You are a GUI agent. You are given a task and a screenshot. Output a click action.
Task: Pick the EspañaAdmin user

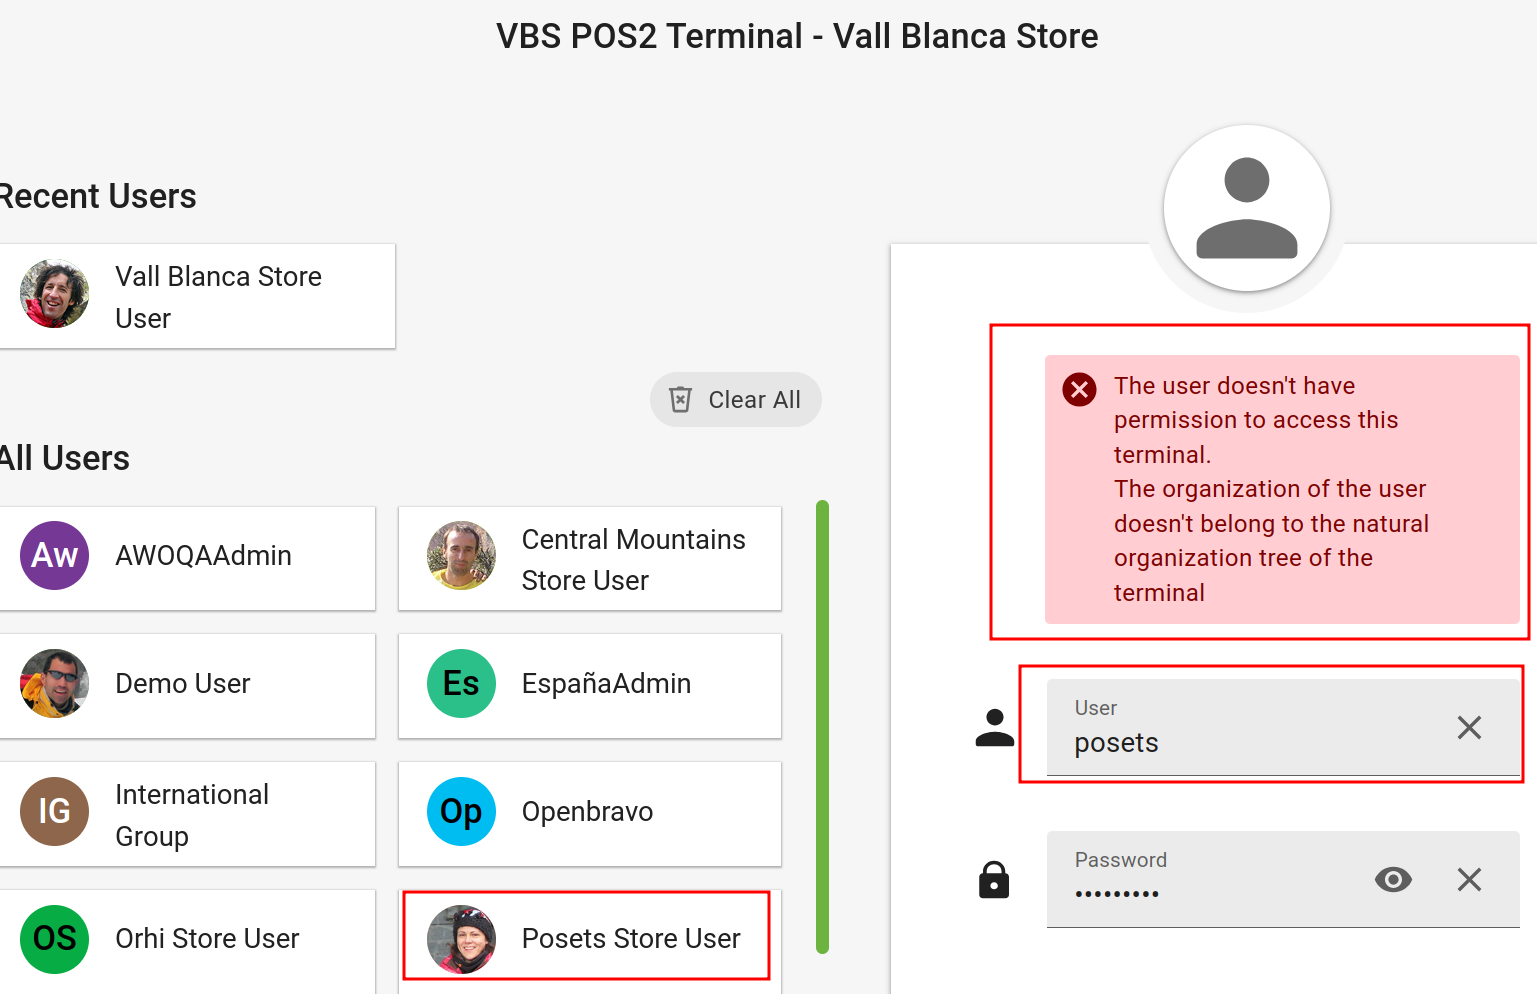point(589,685)
